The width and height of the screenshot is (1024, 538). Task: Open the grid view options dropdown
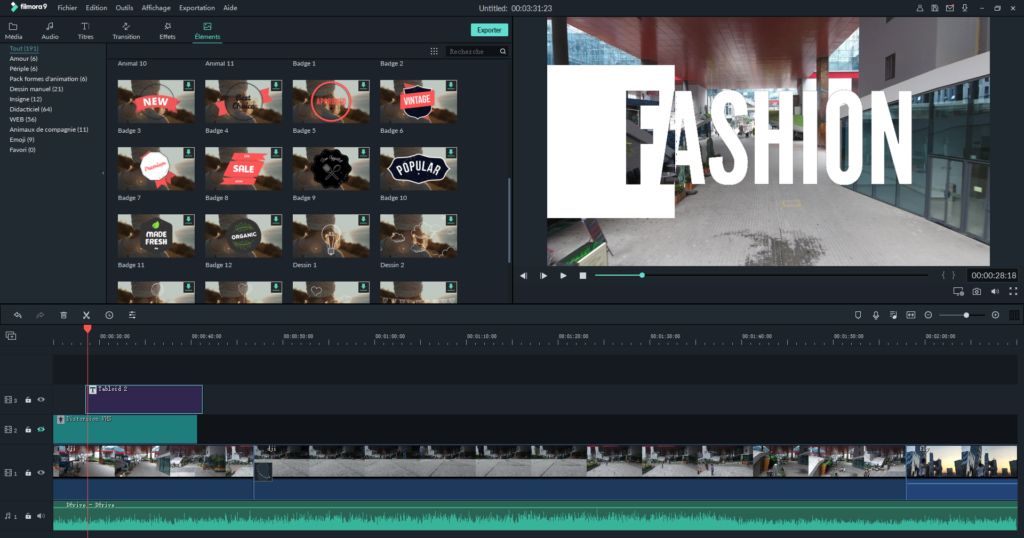tap(434, 51)
